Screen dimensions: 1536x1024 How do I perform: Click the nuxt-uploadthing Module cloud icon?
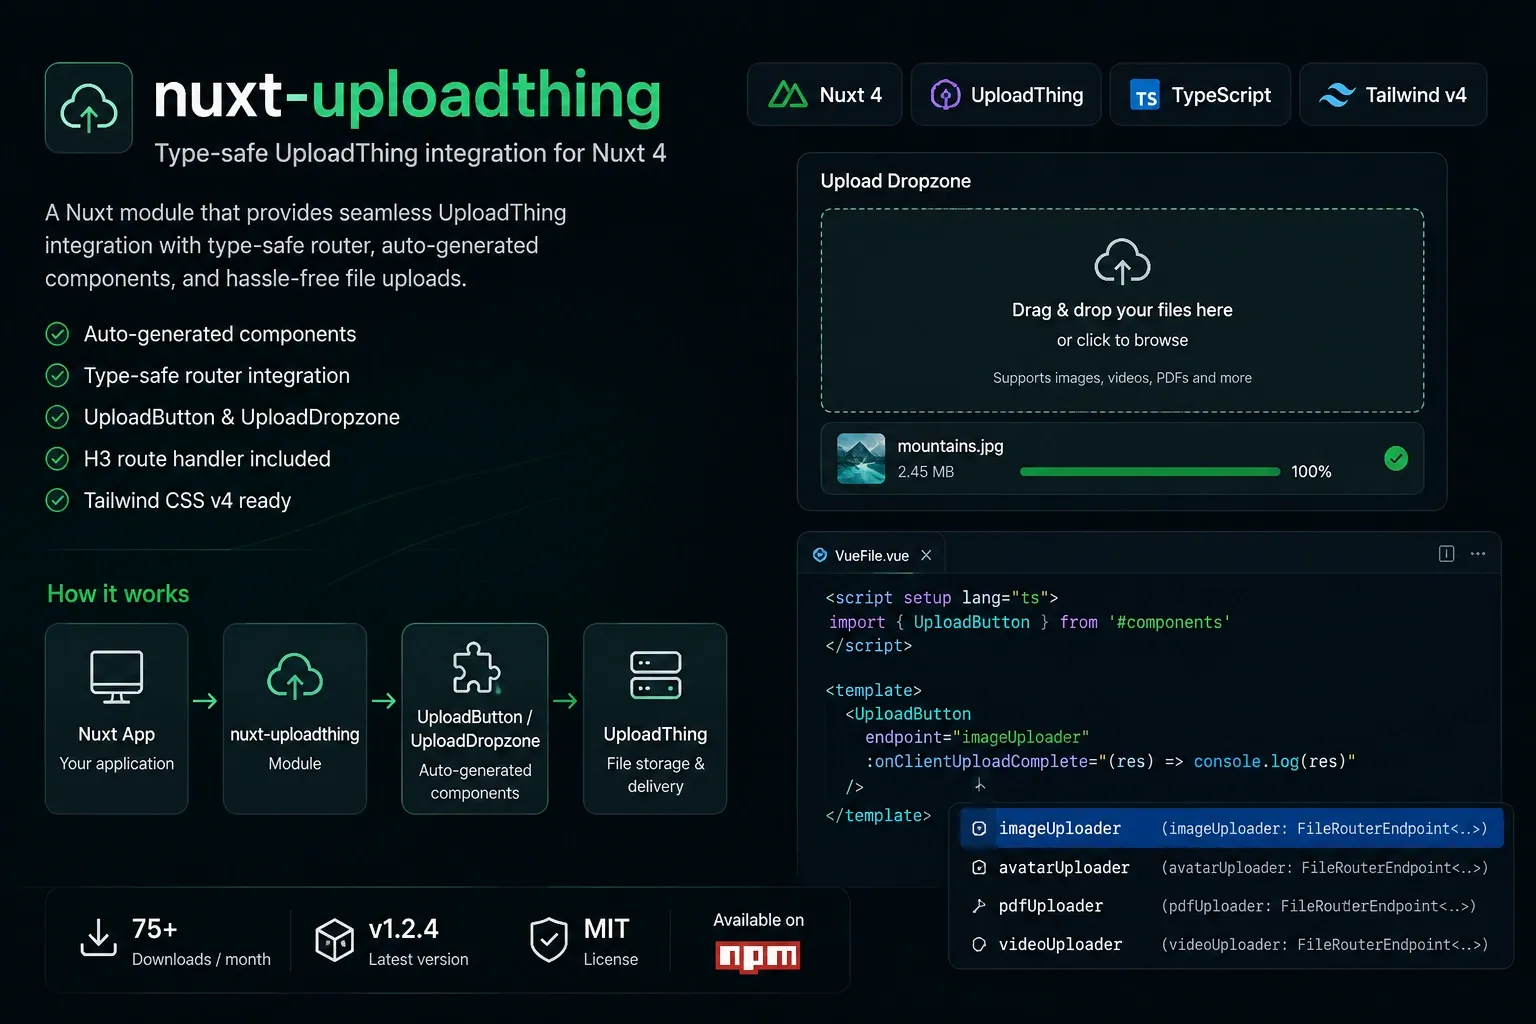[295, 676]
